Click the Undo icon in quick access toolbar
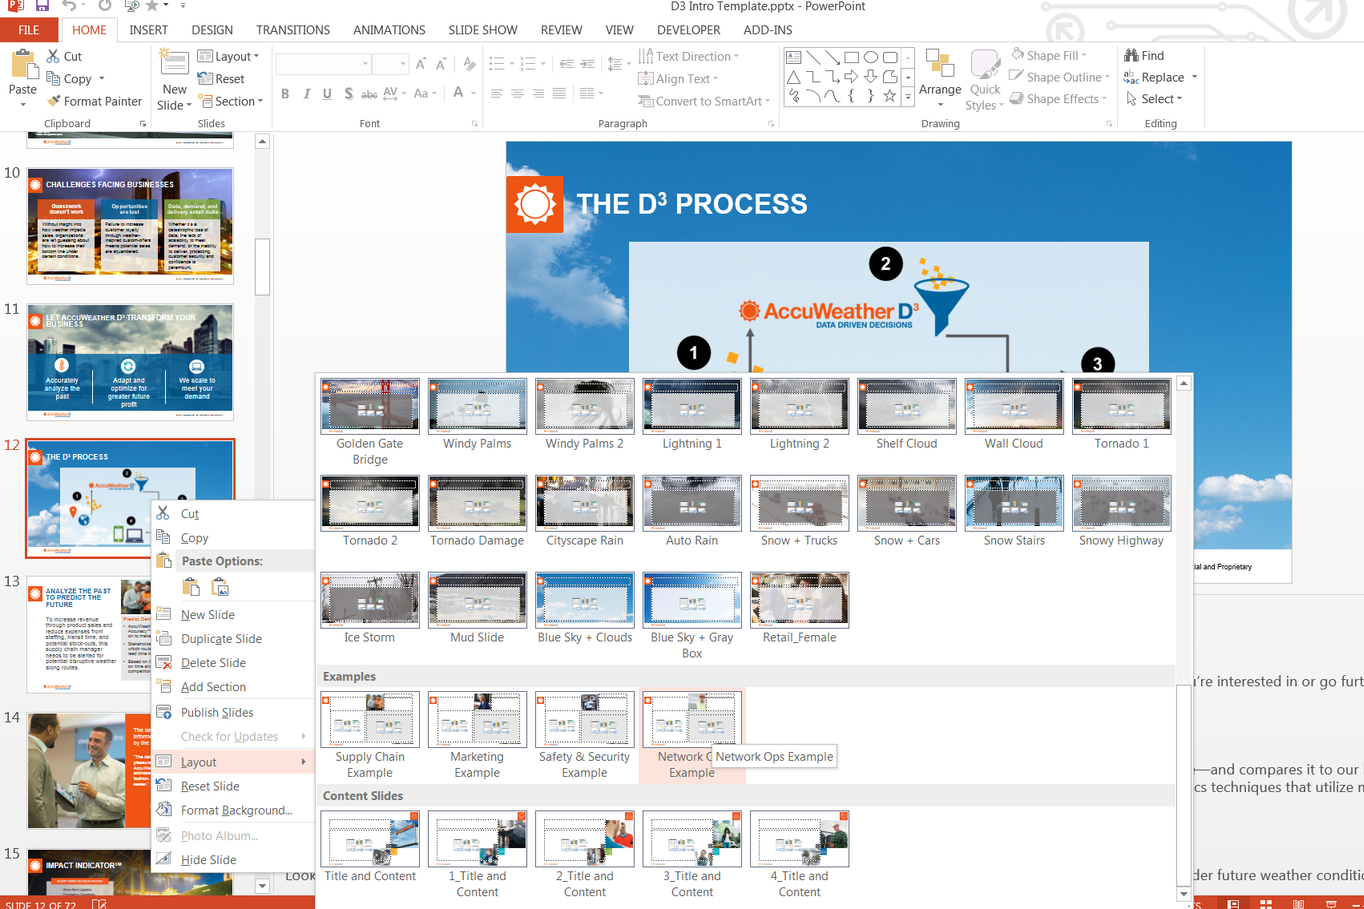The width and height of the screenshot is (1364, 909). point(68,6)
